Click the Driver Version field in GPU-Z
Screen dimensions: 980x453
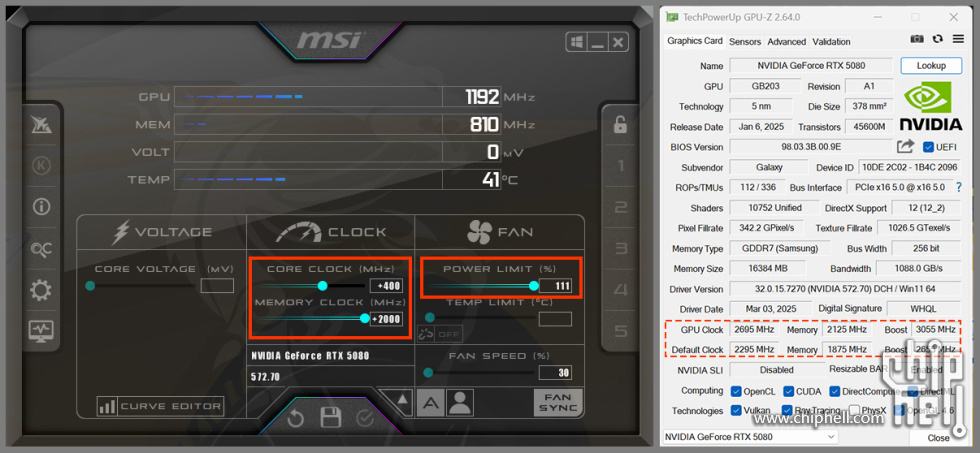[845, 289]
